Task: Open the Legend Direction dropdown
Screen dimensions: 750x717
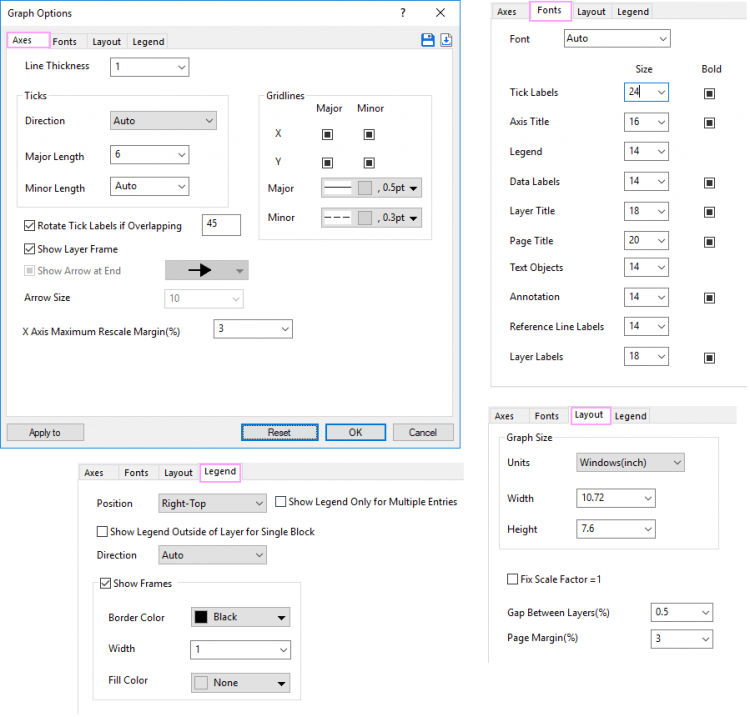Action: point(212,555)
